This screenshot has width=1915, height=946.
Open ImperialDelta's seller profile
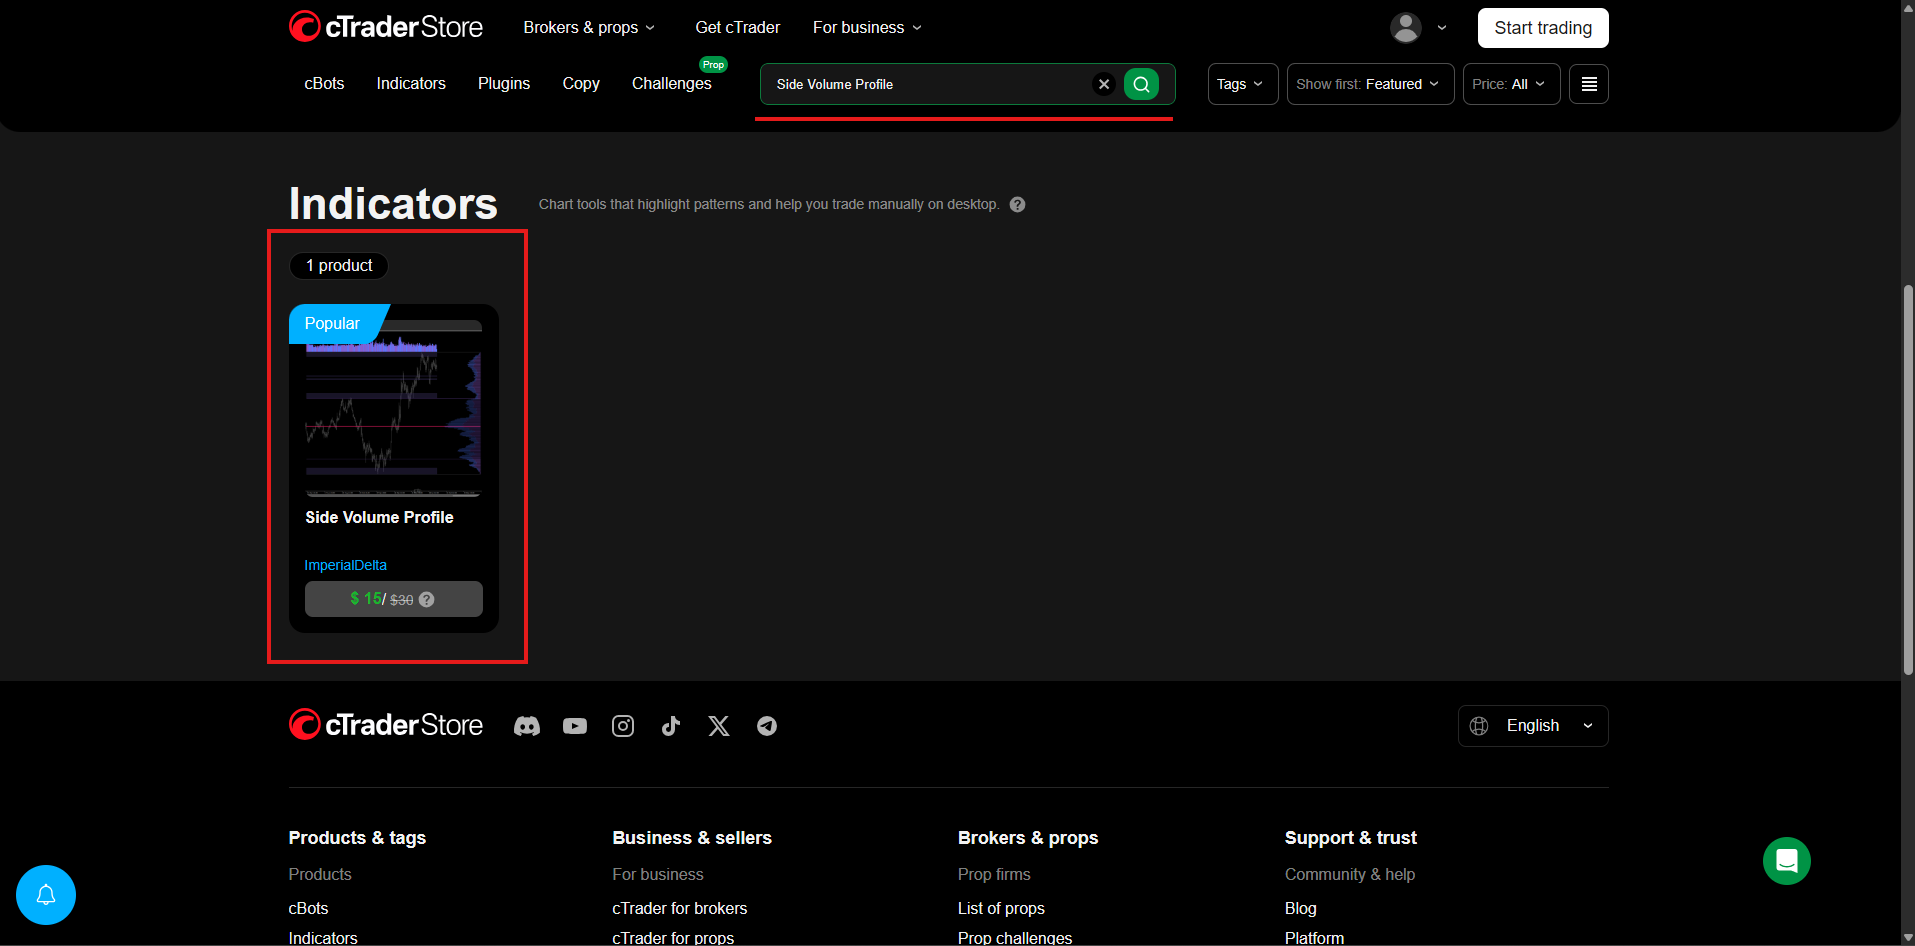pos(345,565)
